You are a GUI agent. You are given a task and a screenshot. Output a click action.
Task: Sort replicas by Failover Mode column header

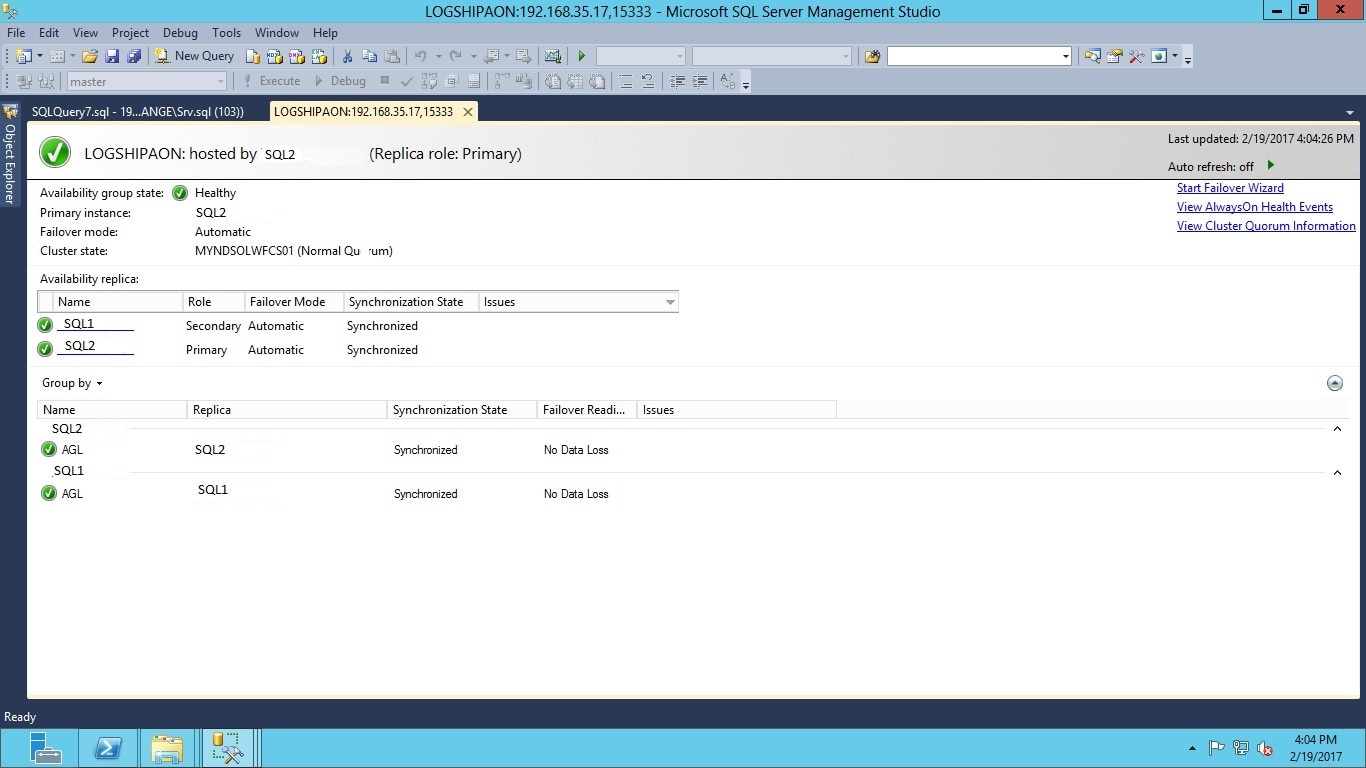[x=294, y=302]
